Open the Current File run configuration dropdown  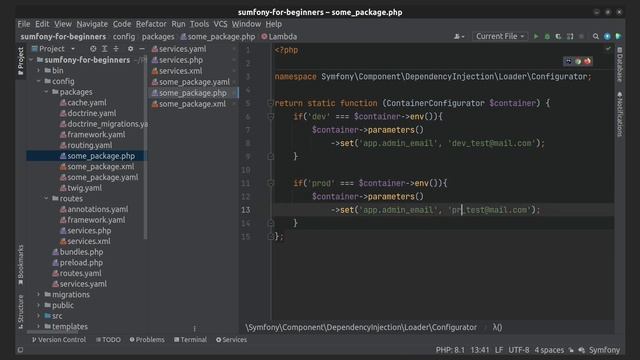click(500, 36)
